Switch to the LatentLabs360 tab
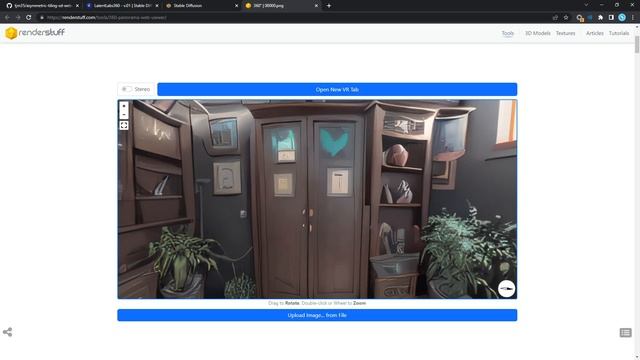Viewport: 640px width, 360px height. [x=122, y=6]
